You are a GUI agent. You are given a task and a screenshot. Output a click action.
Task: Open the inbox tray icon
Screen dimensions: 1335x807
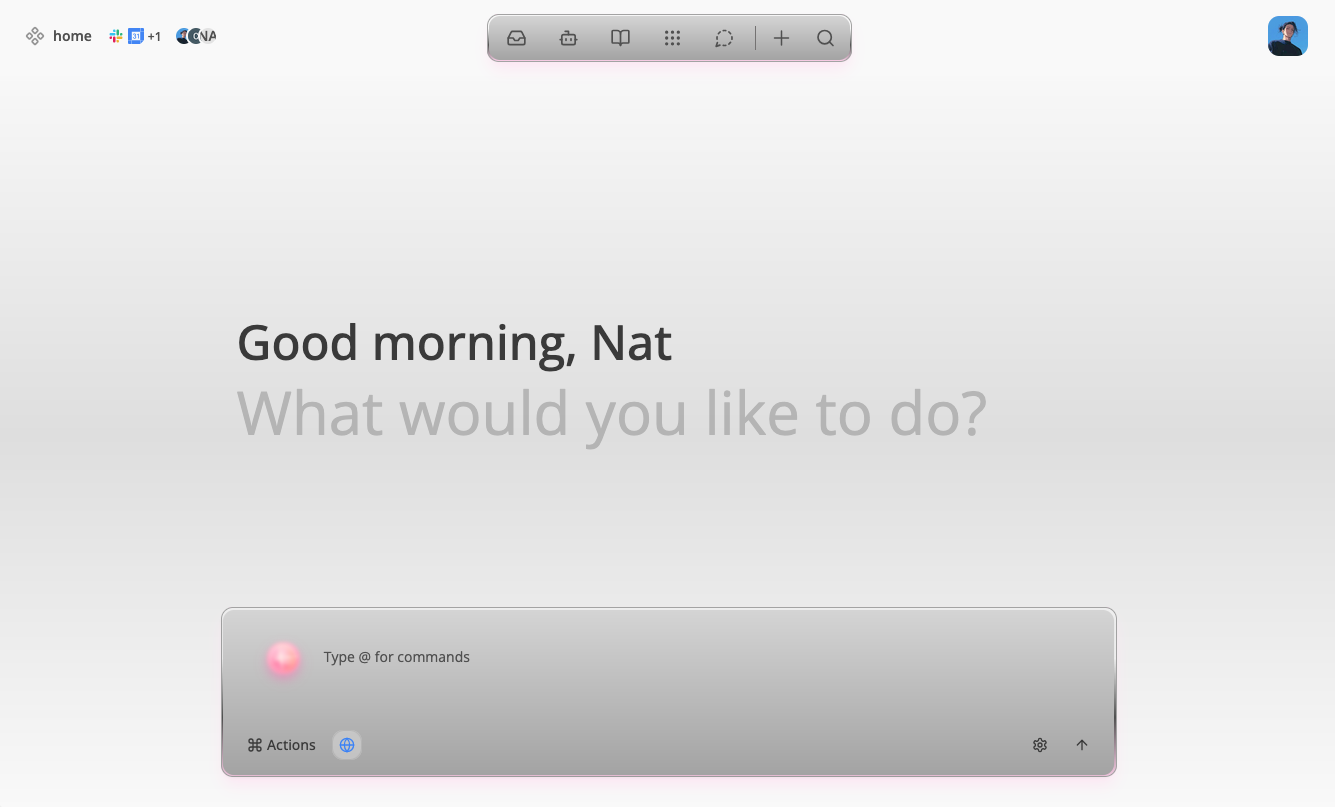(x=516, y=38)
